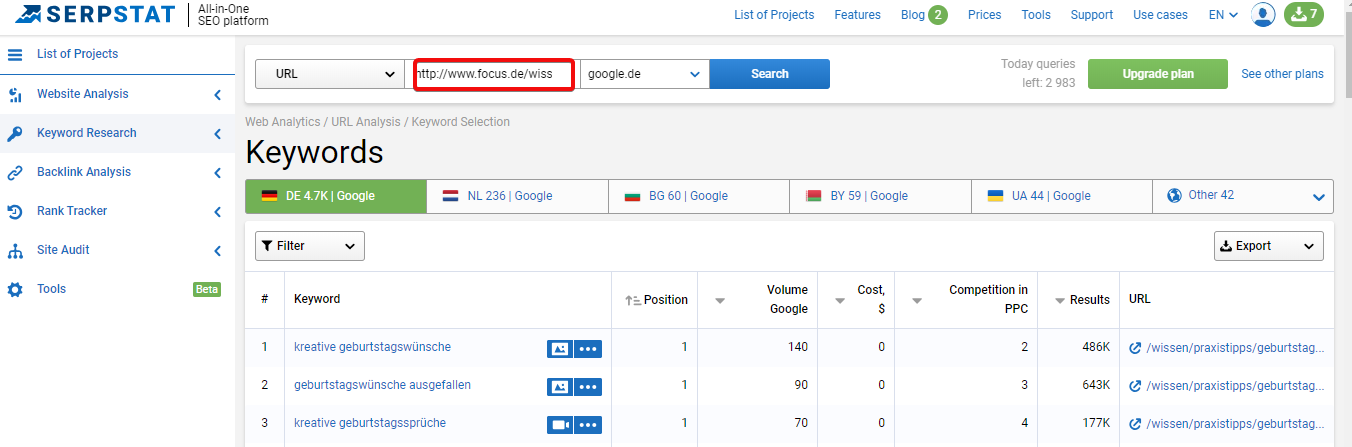
Task: Select the UA 44 Google tab
Action: [1062, 196]
